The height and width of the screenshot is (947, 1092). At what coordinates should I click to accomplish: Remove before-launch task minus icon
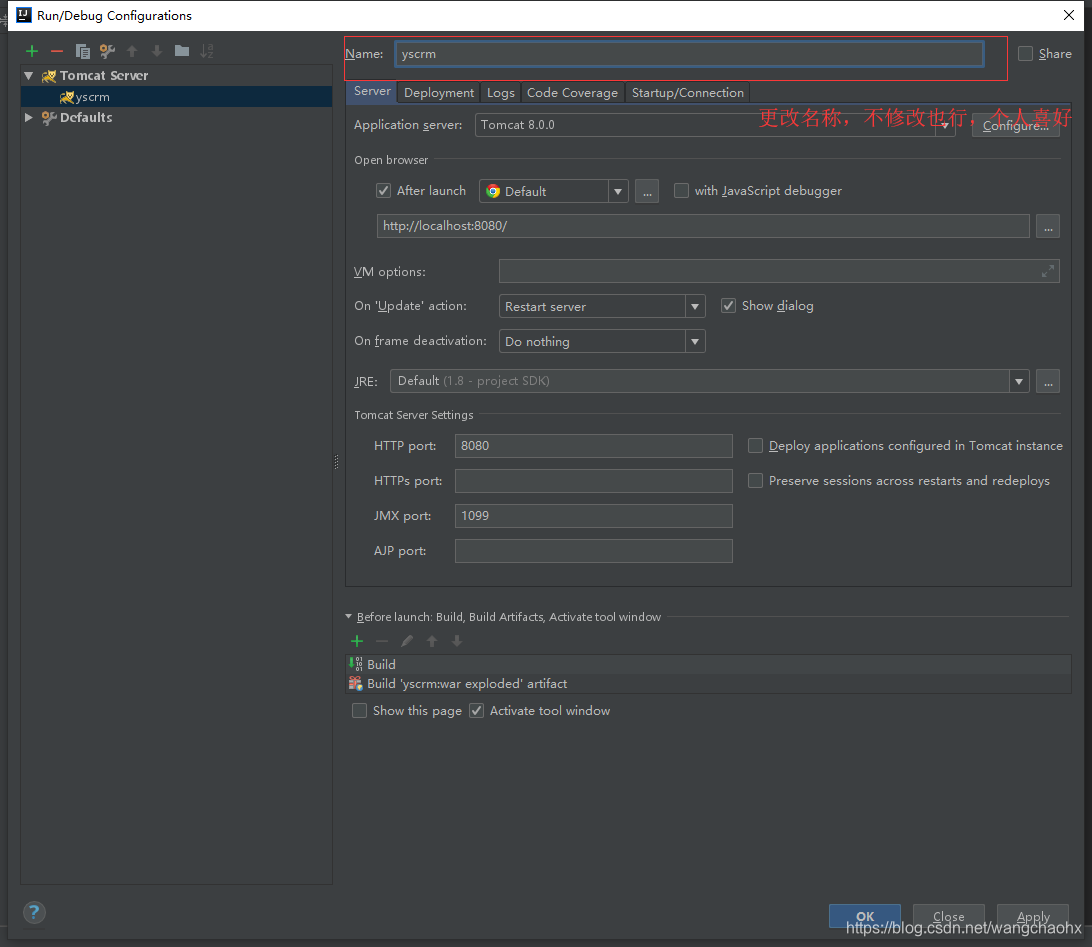pos(382,641)
